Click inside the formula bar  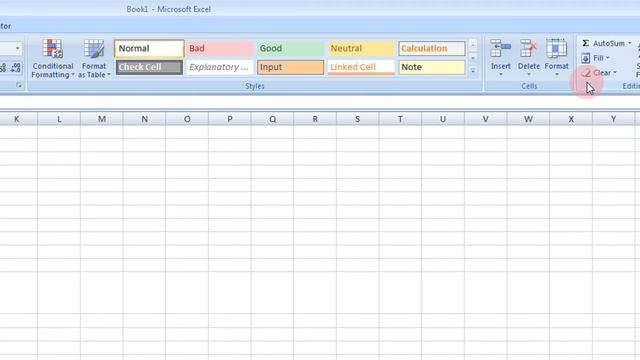(x=320, y=102)
